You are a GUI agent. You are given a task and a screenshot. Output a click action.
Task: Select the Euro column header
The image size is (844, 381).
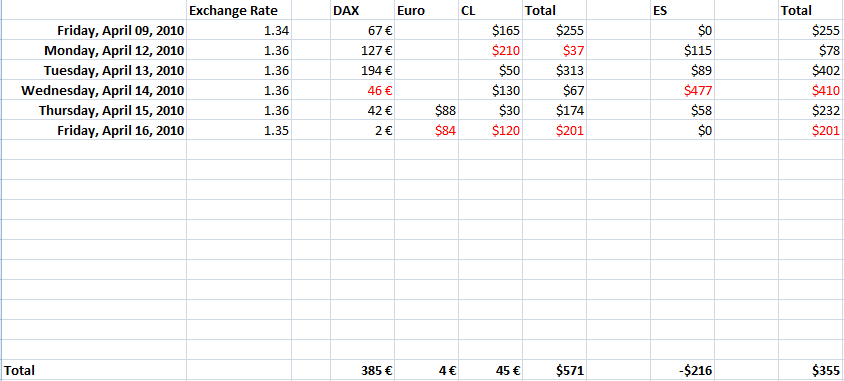coord(426,10)
